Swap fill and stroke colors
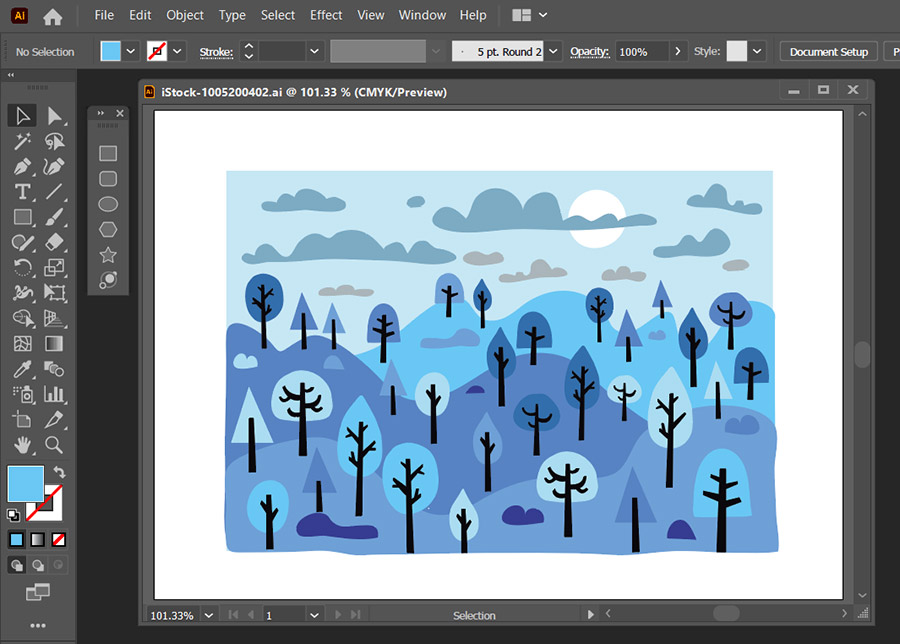Viewport: 900px width, 644px height. (60, 471)
